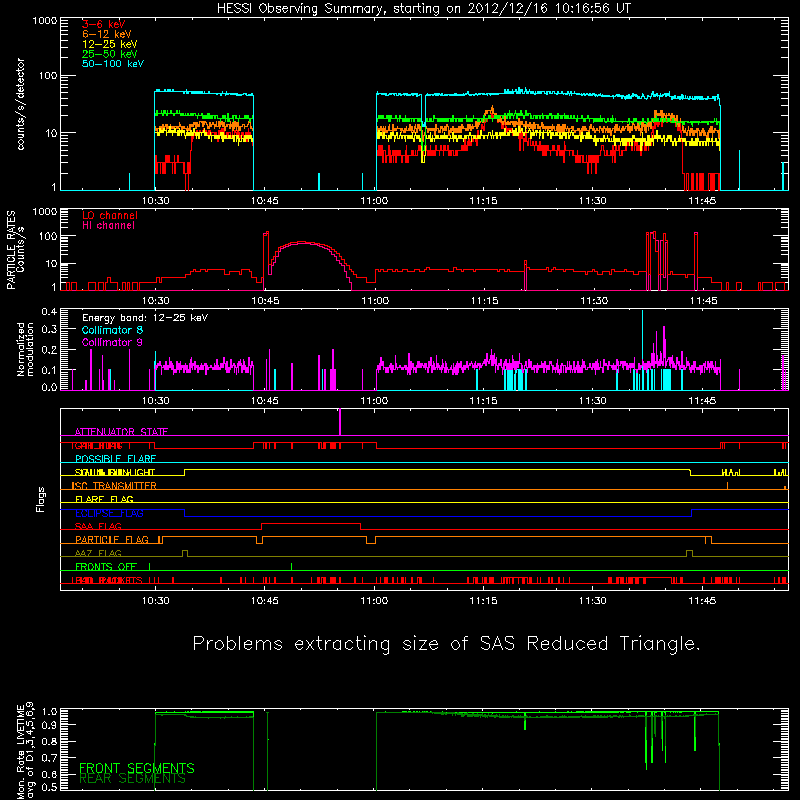Click the 100 tick on the particle rates axis
800x800 pixels.
pos(48,237)
